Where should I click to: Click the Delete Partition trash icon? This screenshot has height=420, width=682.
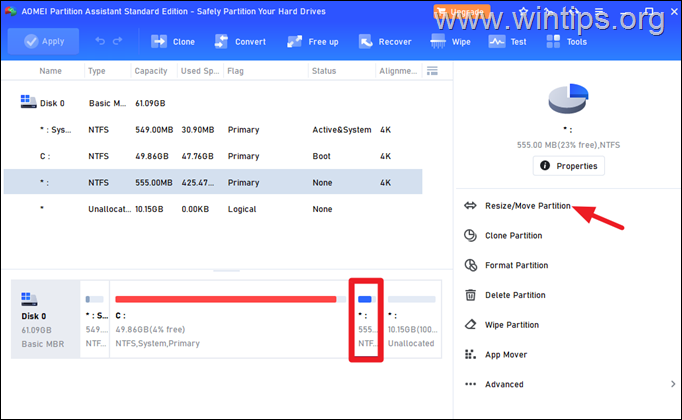[x=470, y=295]
